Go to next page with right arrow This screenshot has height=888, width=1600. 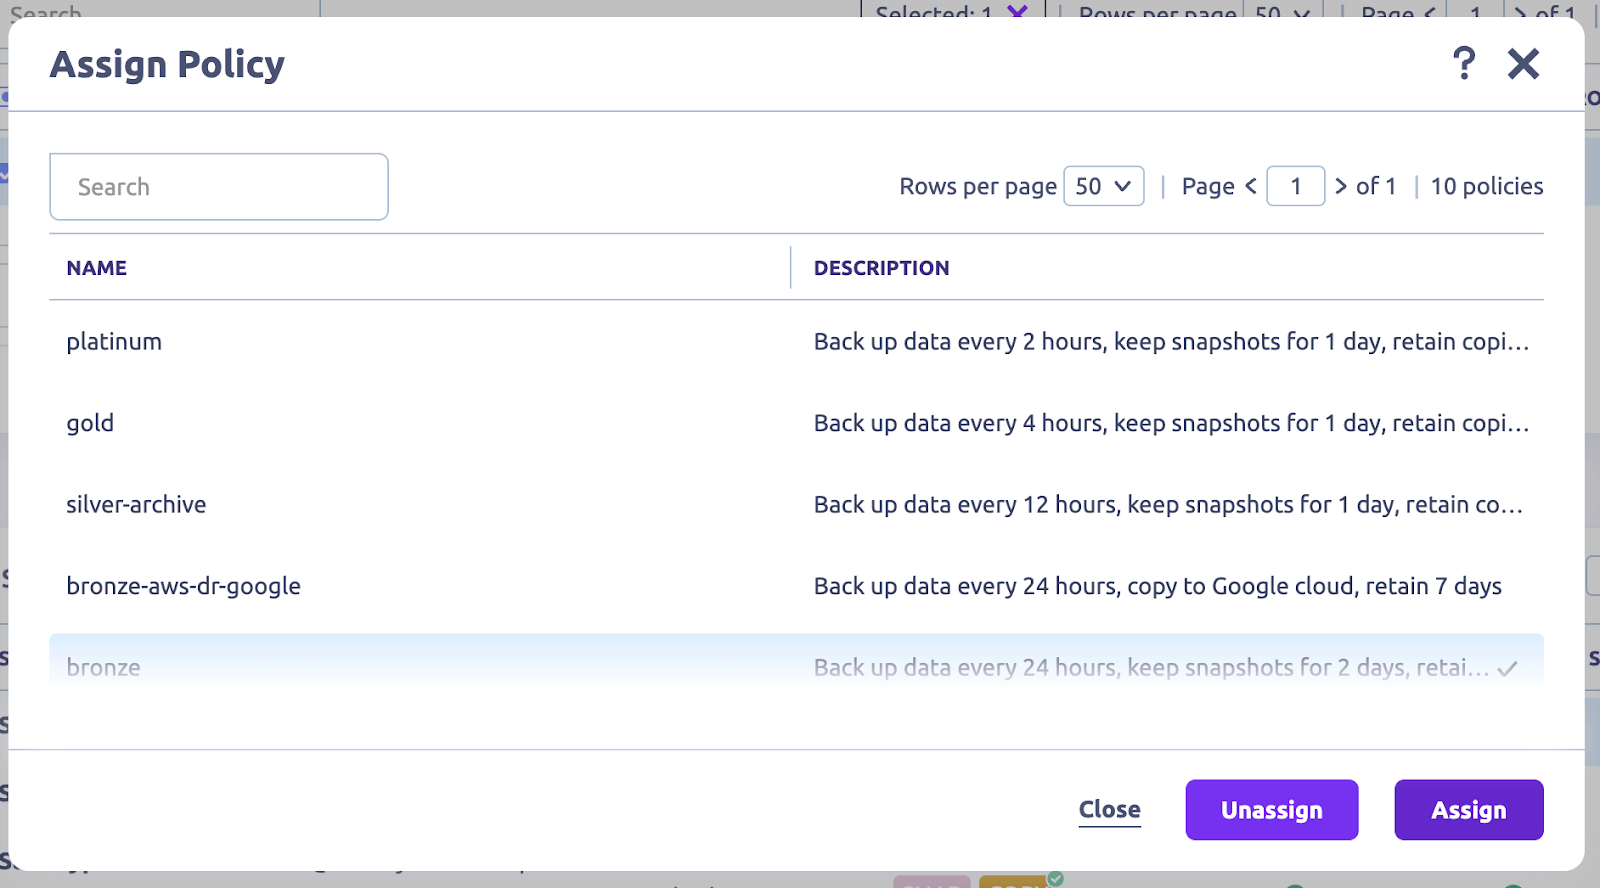[1341, 186]
